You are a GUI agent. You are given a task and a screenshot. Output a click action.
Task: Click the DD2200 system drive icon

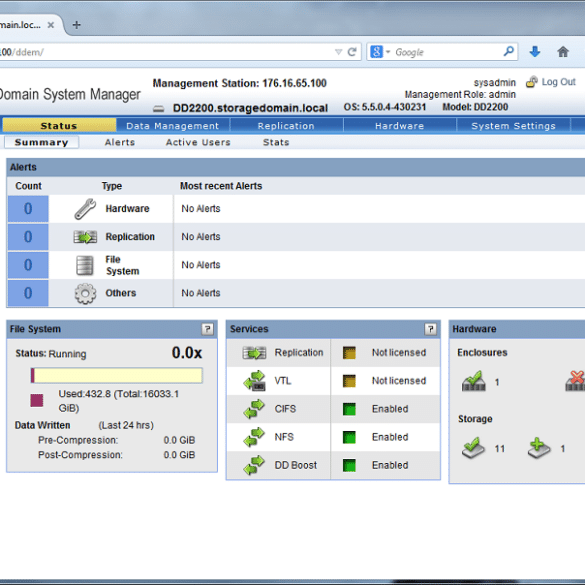coord(159,109)
